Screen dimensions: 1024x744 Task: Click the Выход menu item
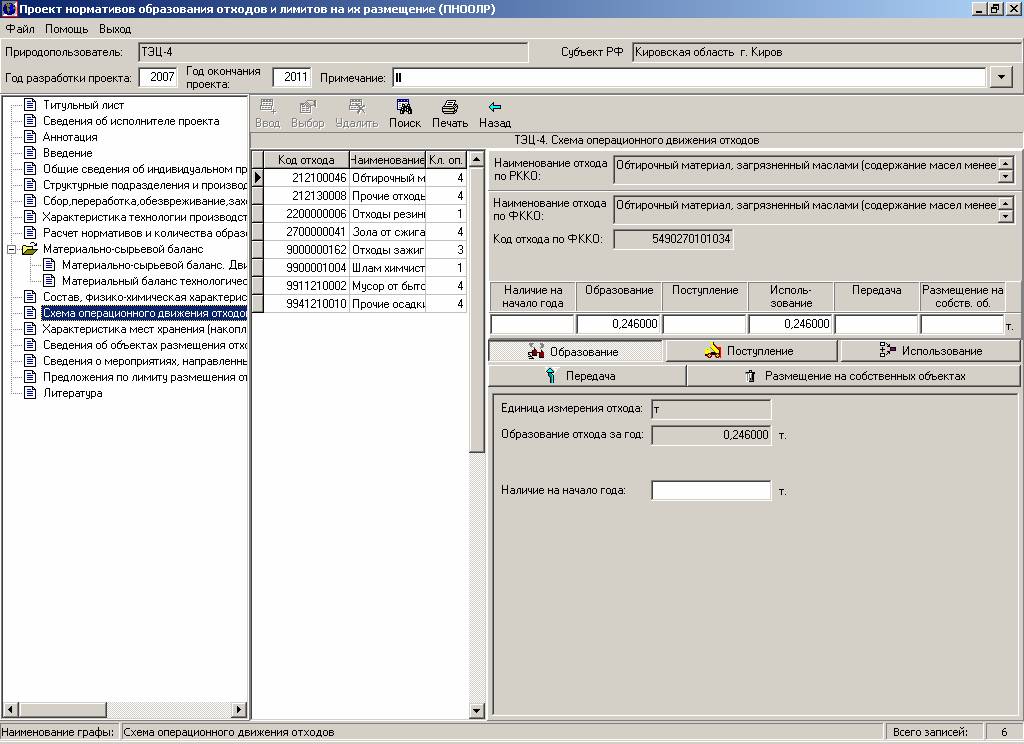point(115,29)
